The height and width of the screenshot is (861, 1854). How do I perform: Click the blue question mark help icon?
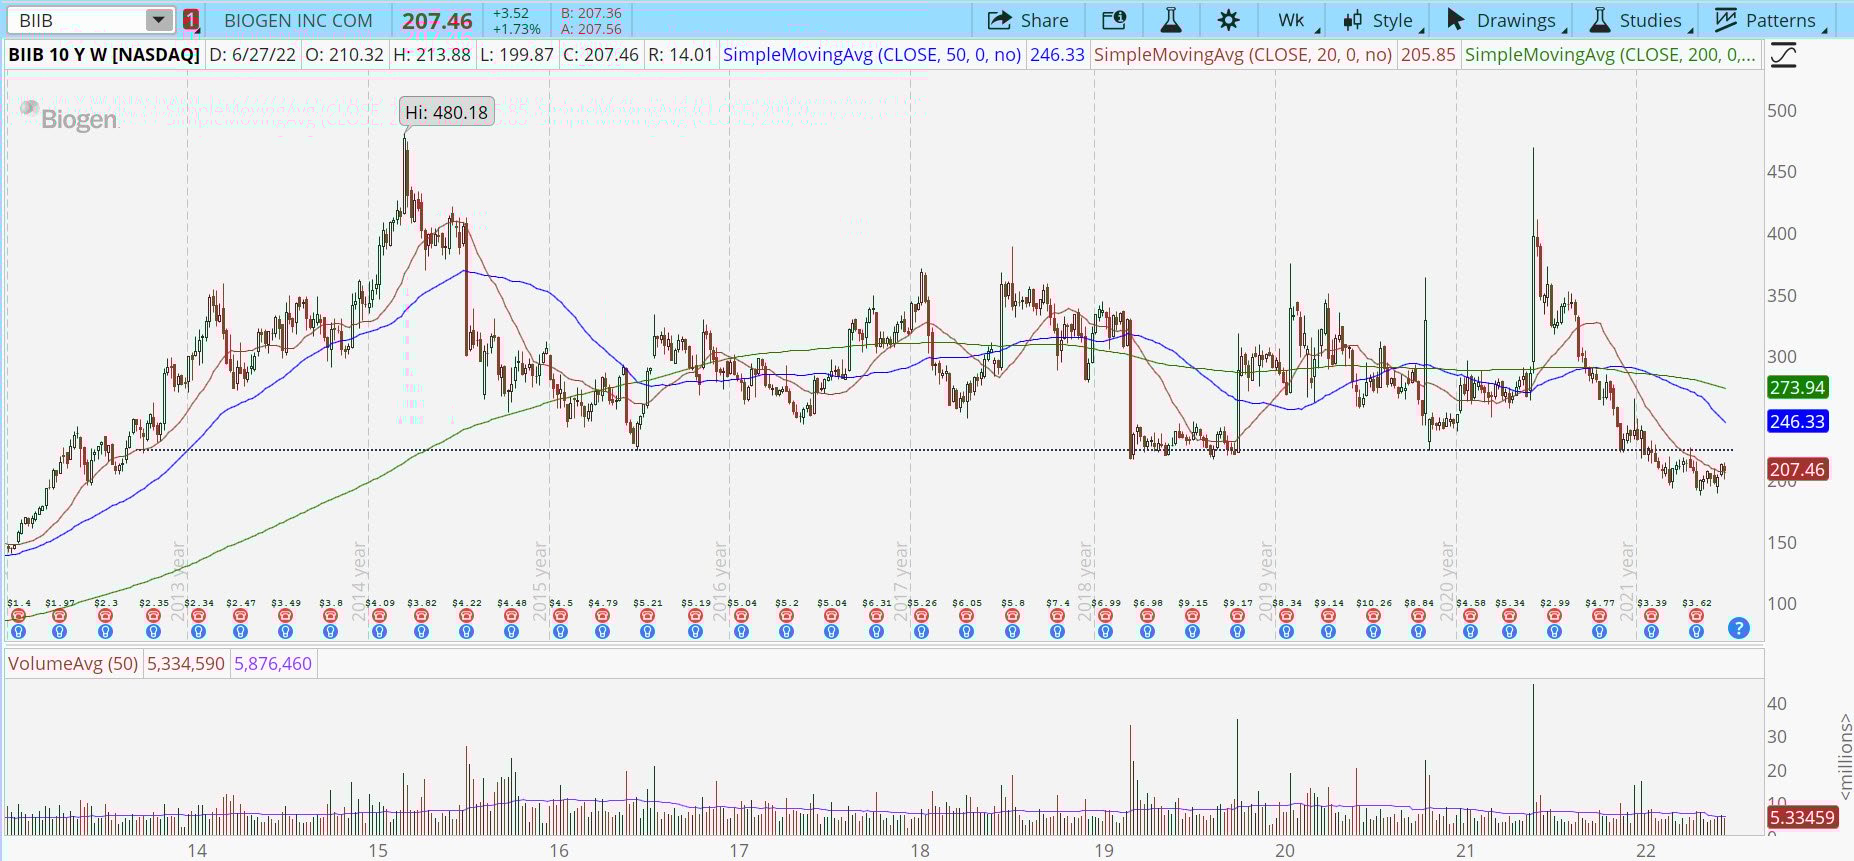tap(1739, 628)
